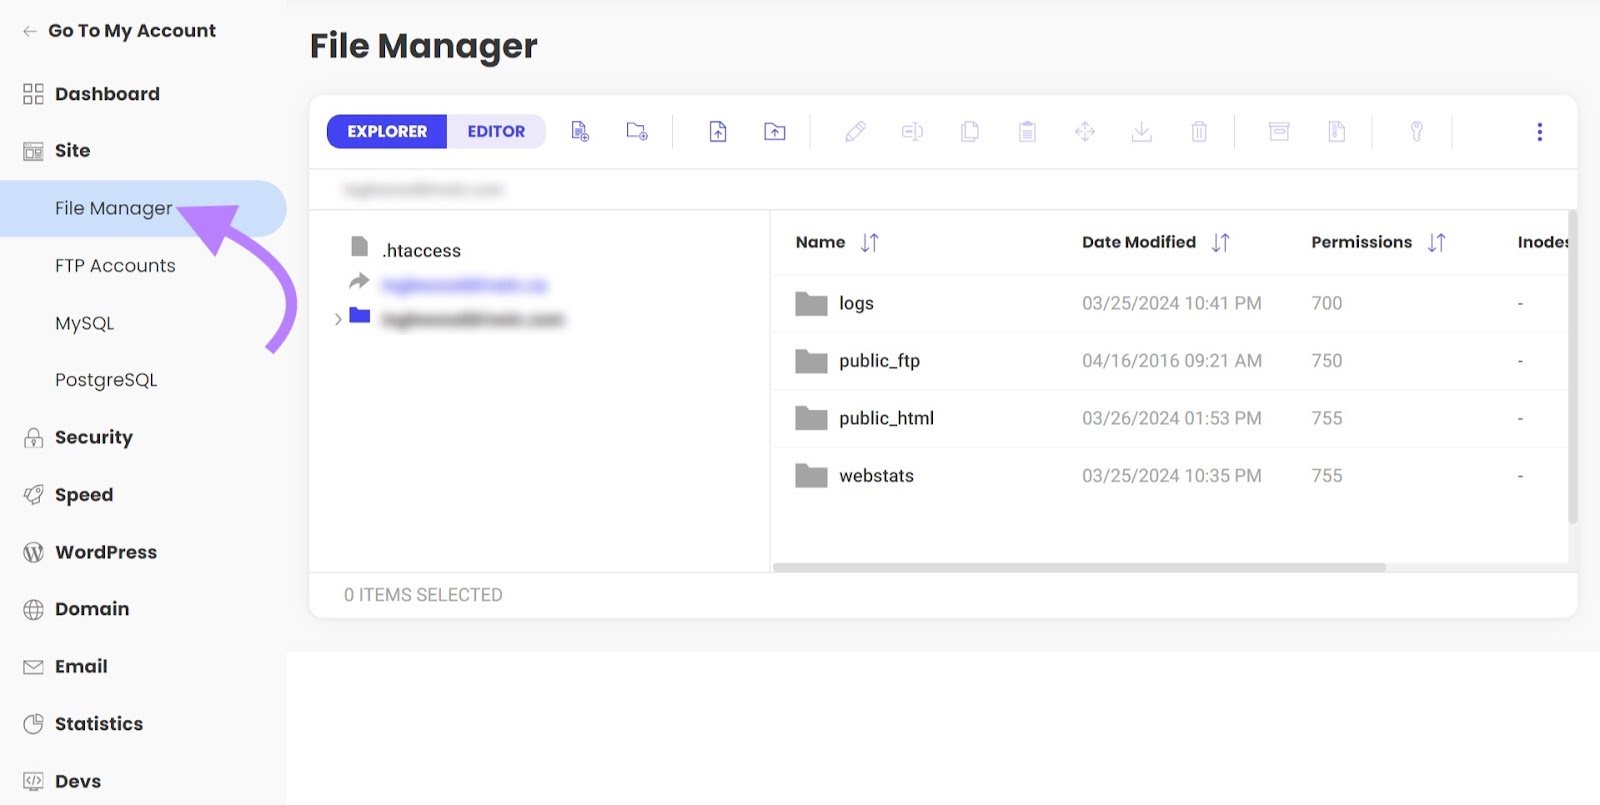Viewport: 1600px width, 805px height.
Task: Click the Edit pencil icon
Action: point(855,131)
